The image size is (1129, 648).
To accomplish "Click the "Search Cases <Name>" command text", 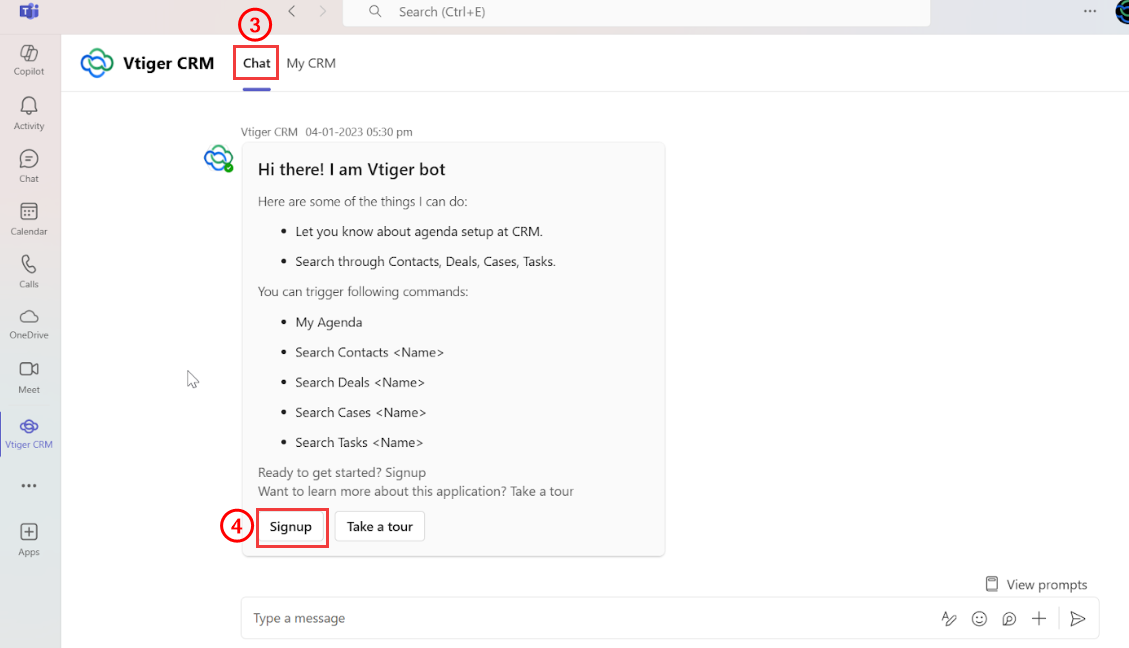I will (x=361, y=413).
